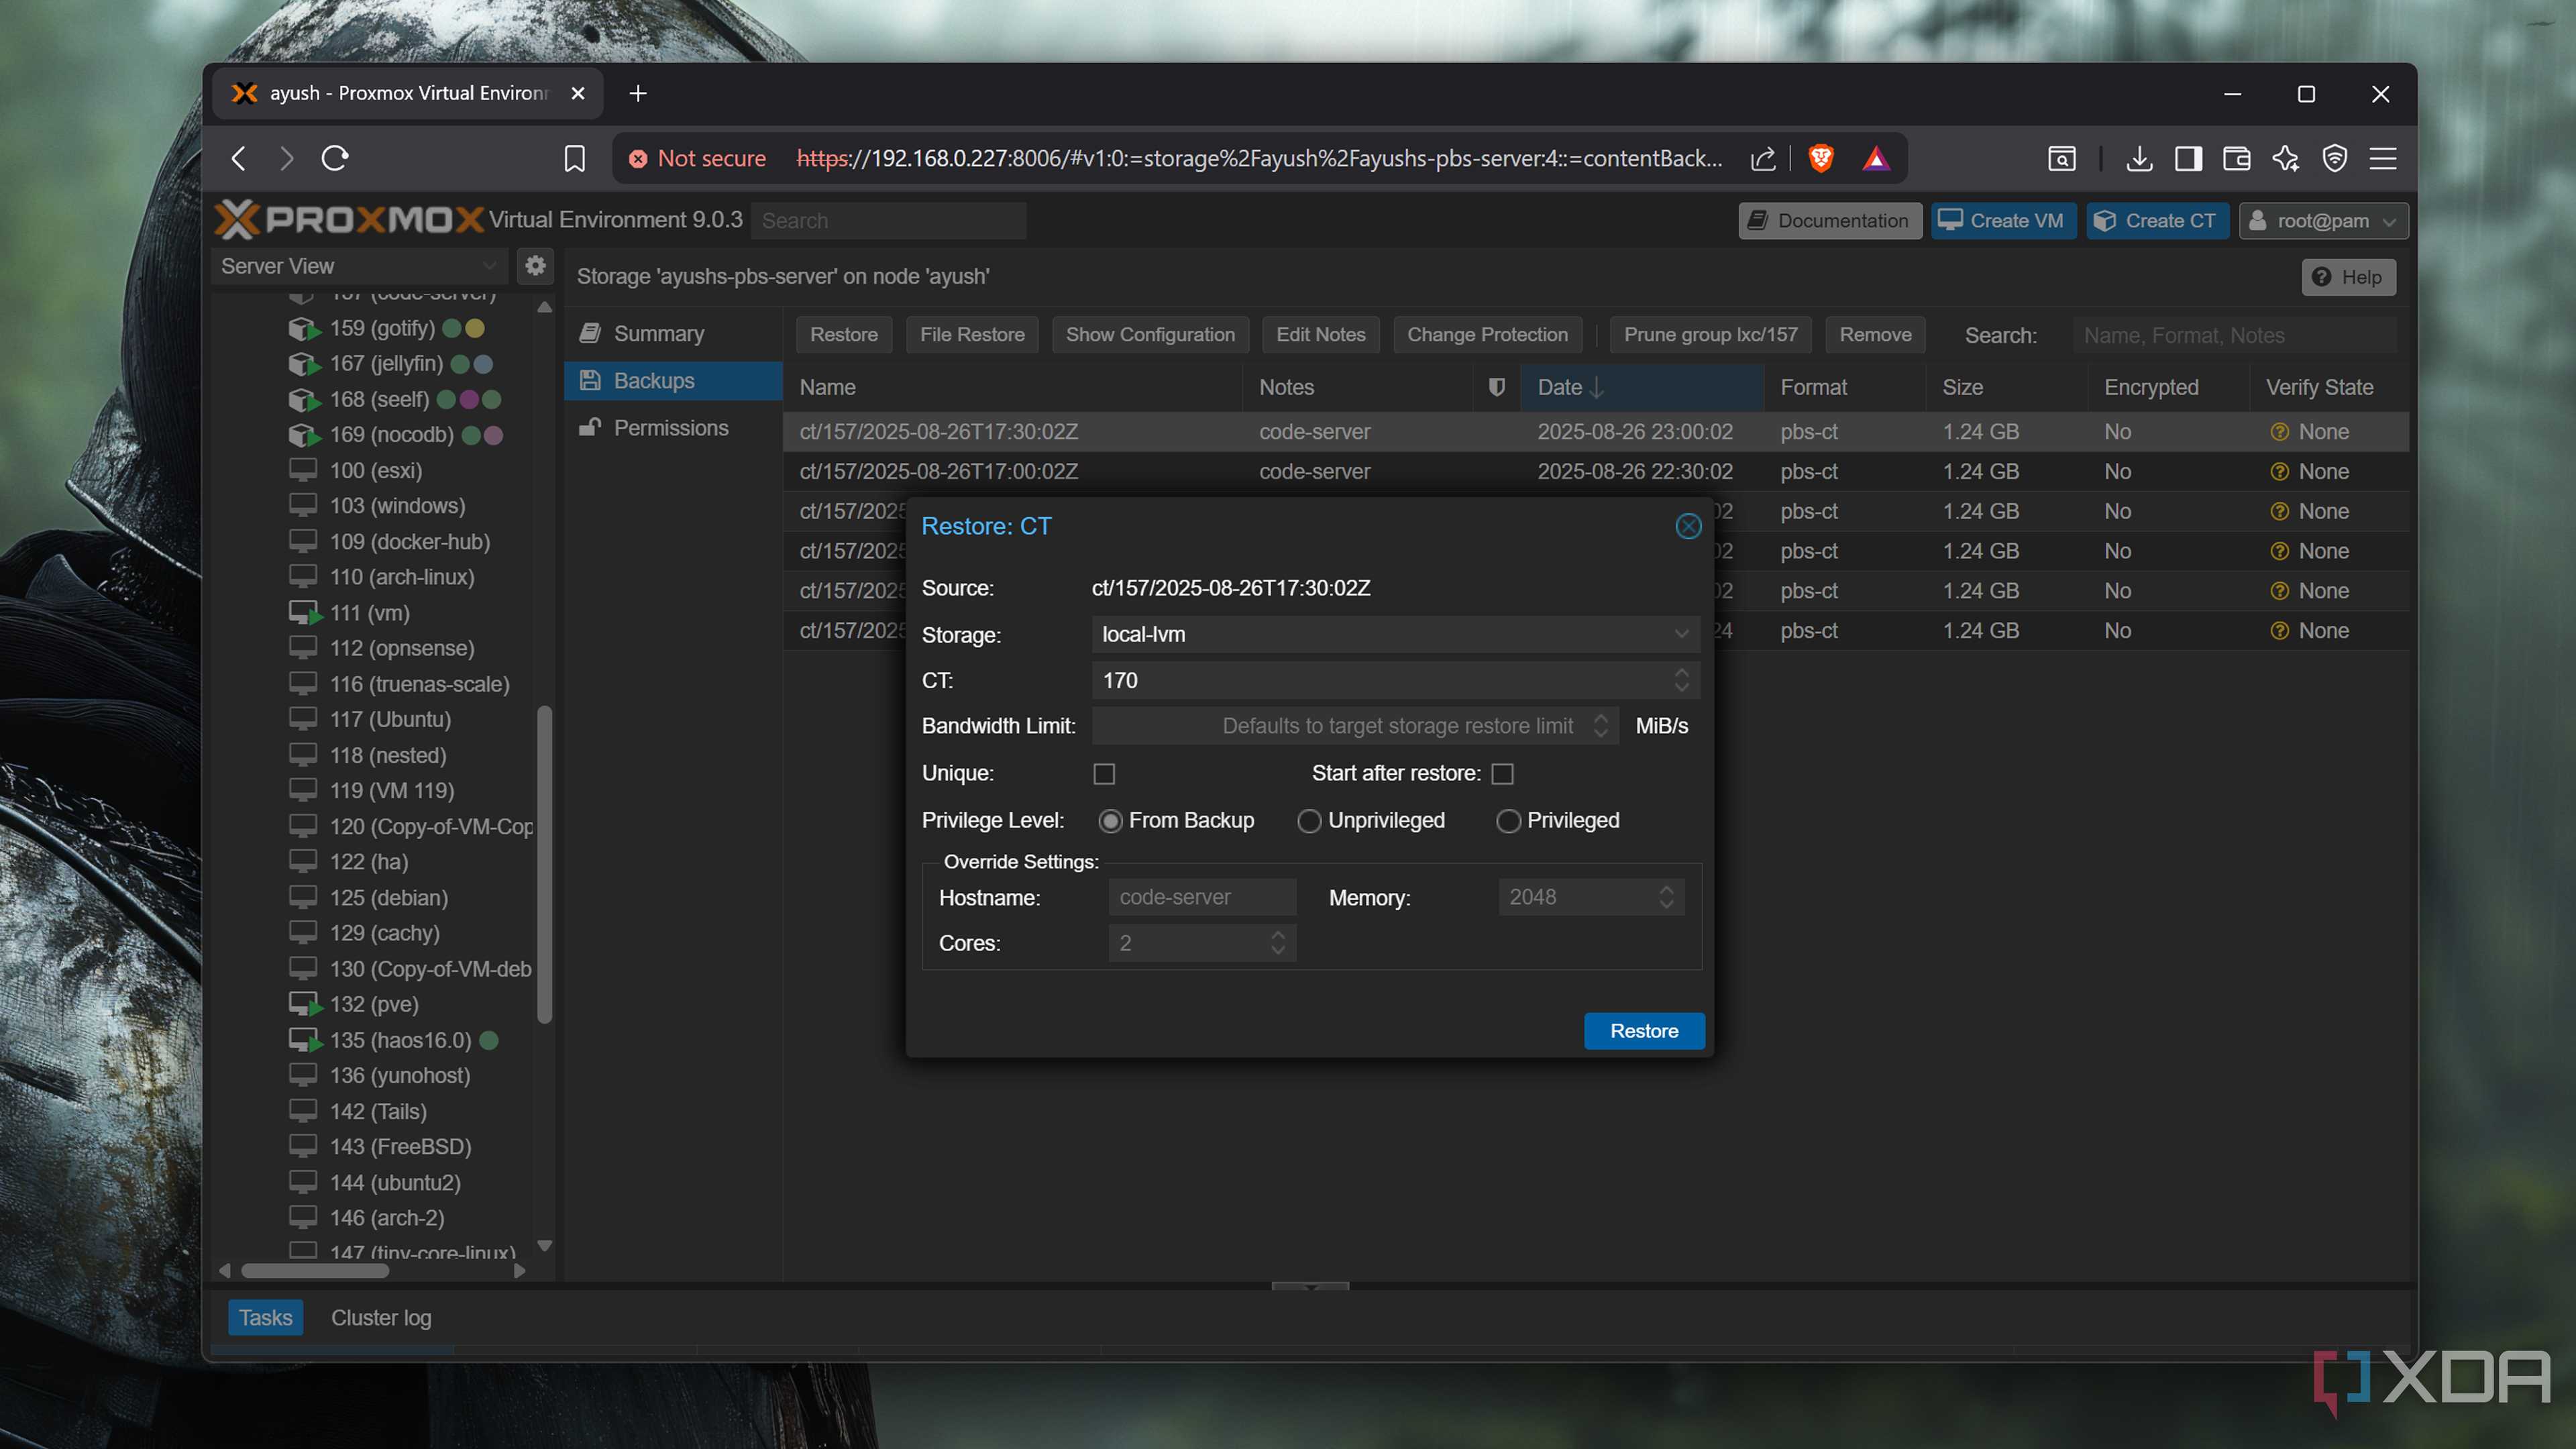This screenshot has height=1449, width=2576.
Task: Expand the bottom tasks panel handle
Action: tap(1310, 1286)
